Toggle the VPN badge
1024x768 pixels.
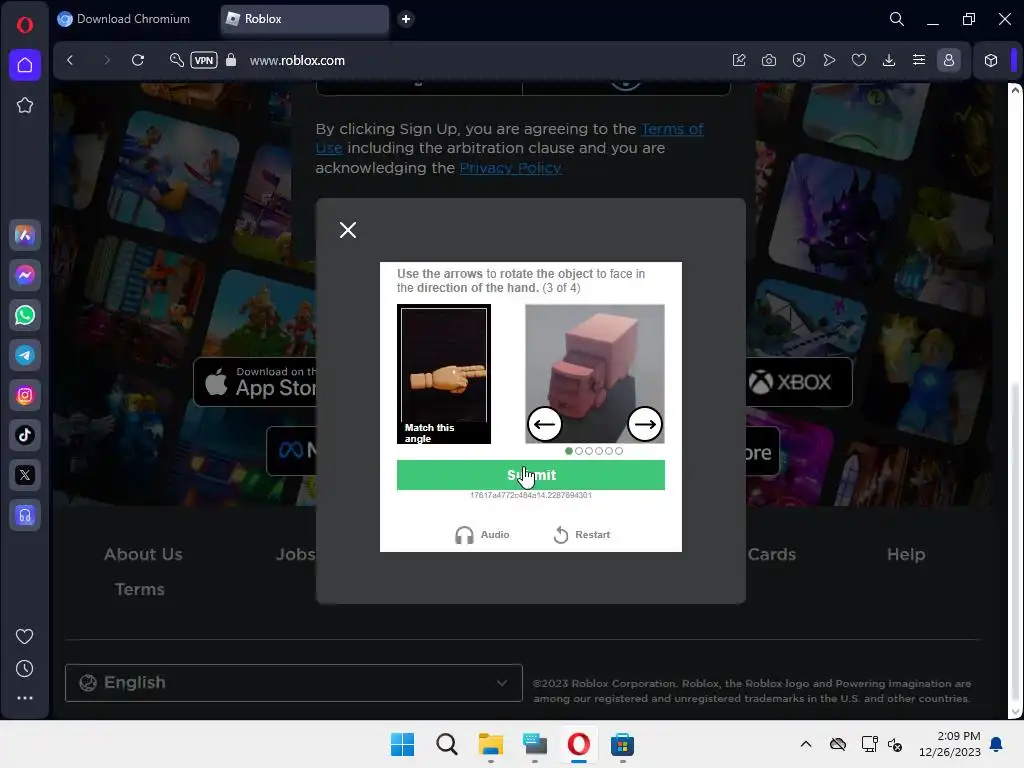click(204, 60)
